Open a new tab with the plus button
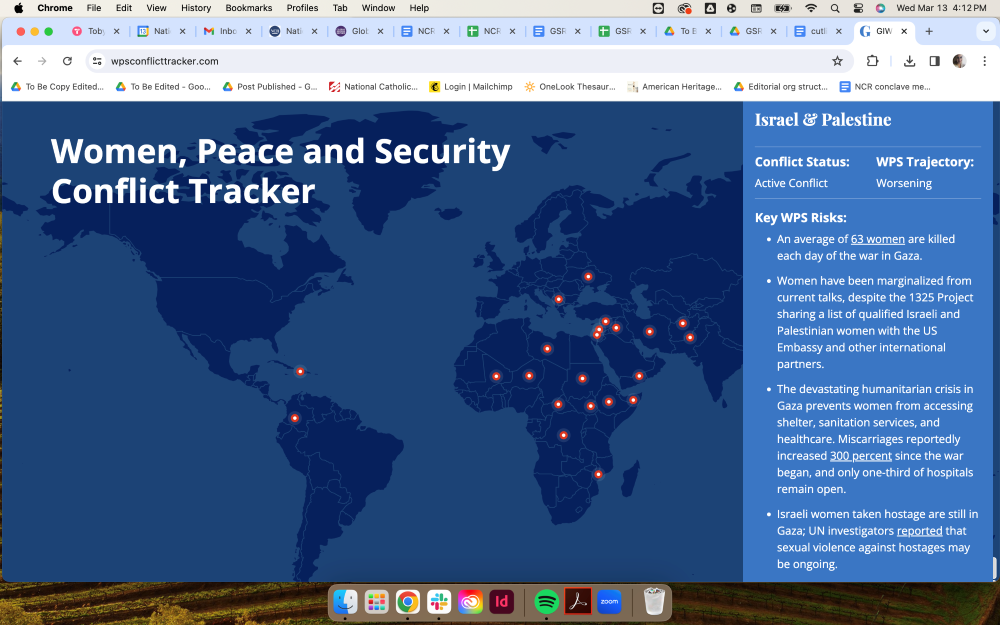This screenshot has height=625, width=1000. pyautogui.click(x=929, y=31)
